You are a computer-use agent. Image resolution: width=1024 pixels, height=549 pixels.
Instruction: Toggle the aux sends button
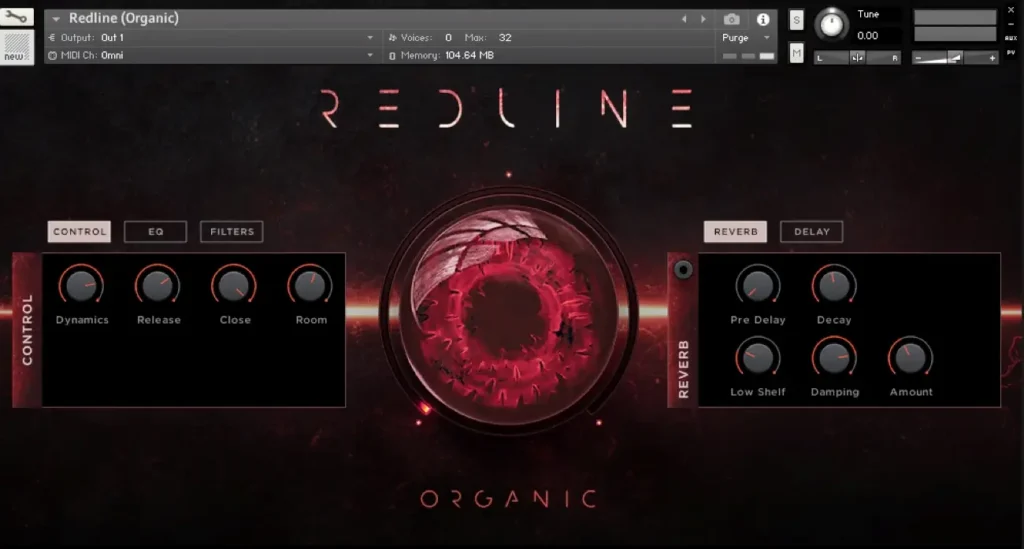[x=1011, y=38]
